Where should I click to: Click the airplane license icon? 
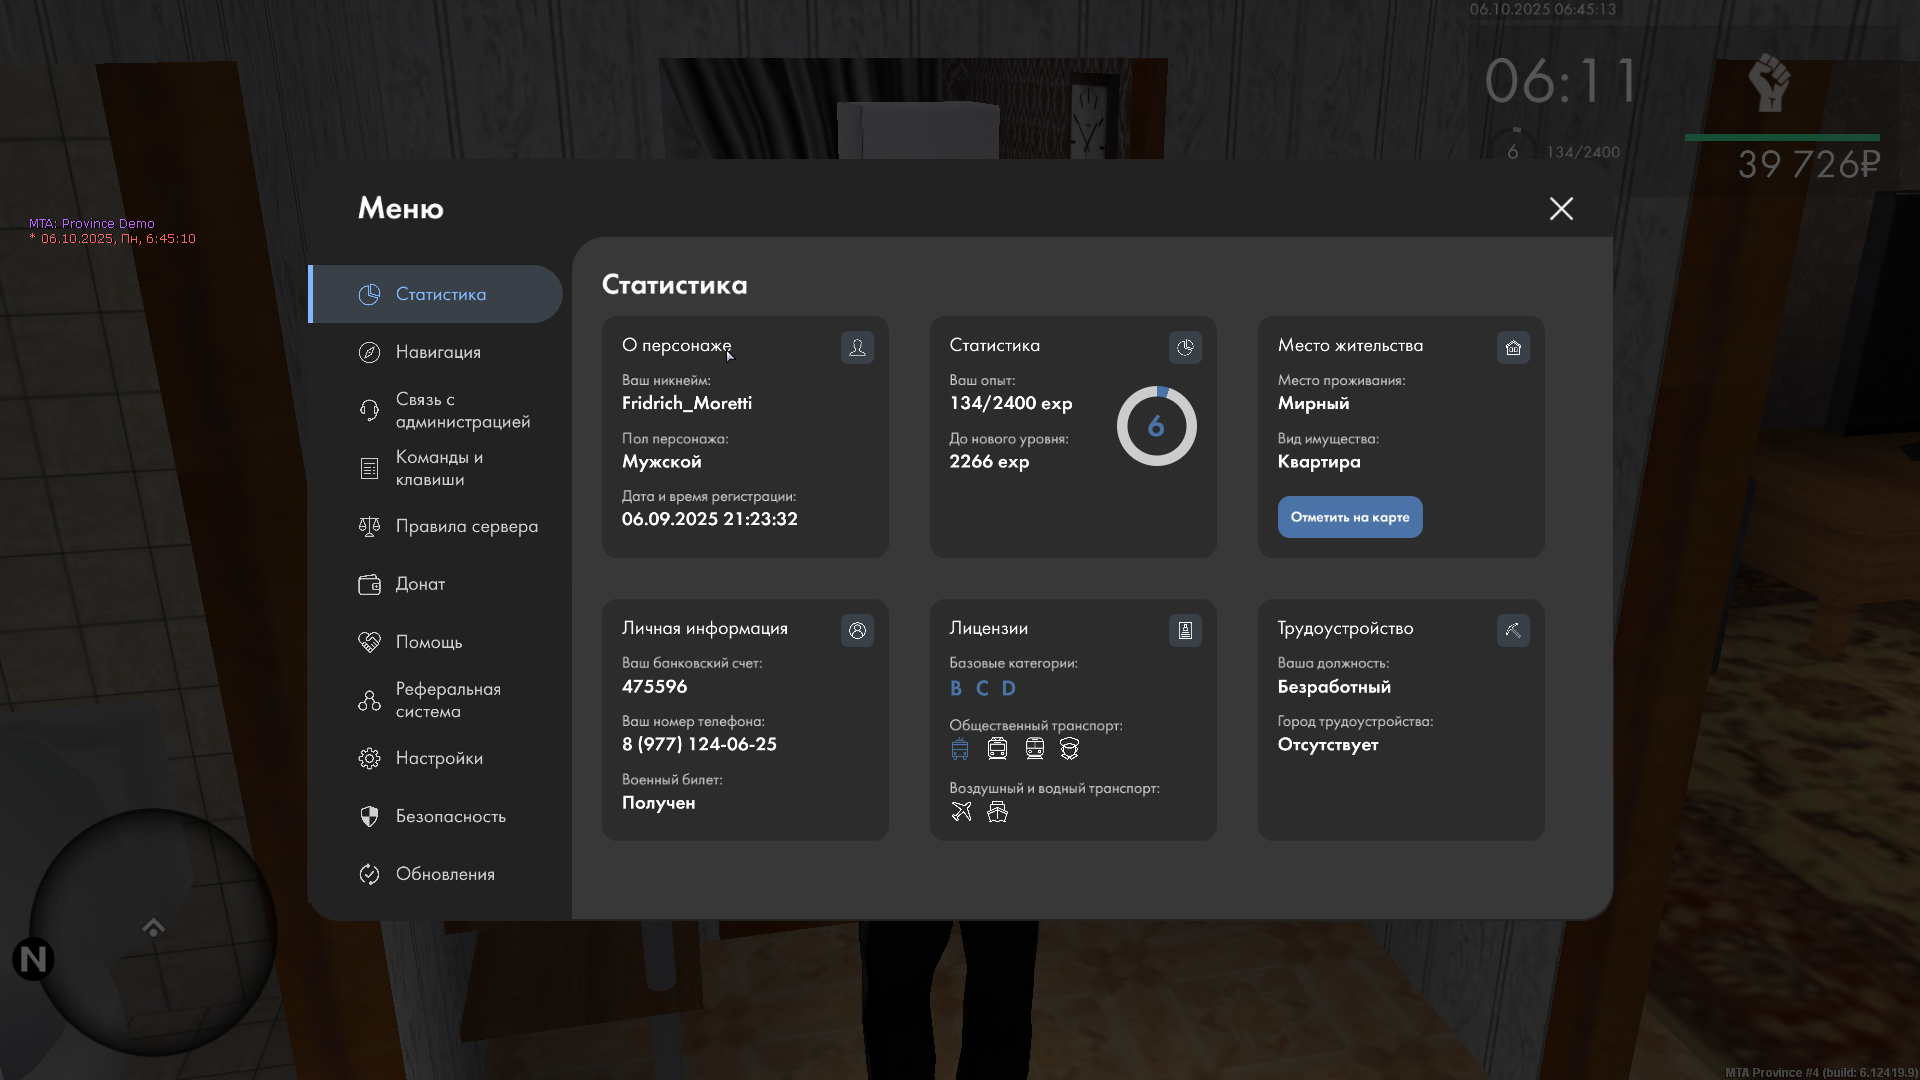pyautogui.click(x=961, y=811)
